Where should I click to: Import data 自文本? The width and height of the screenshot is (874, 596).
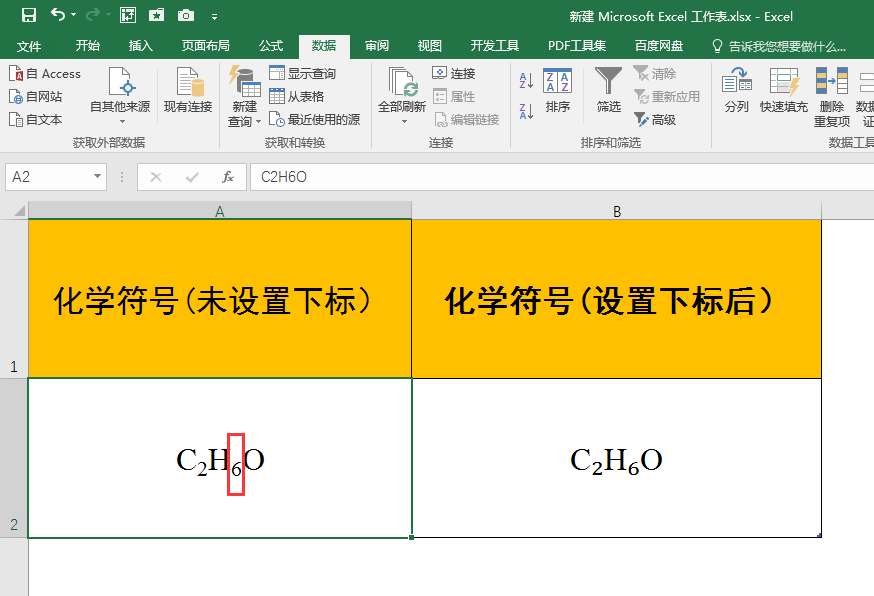coord(36,119)
